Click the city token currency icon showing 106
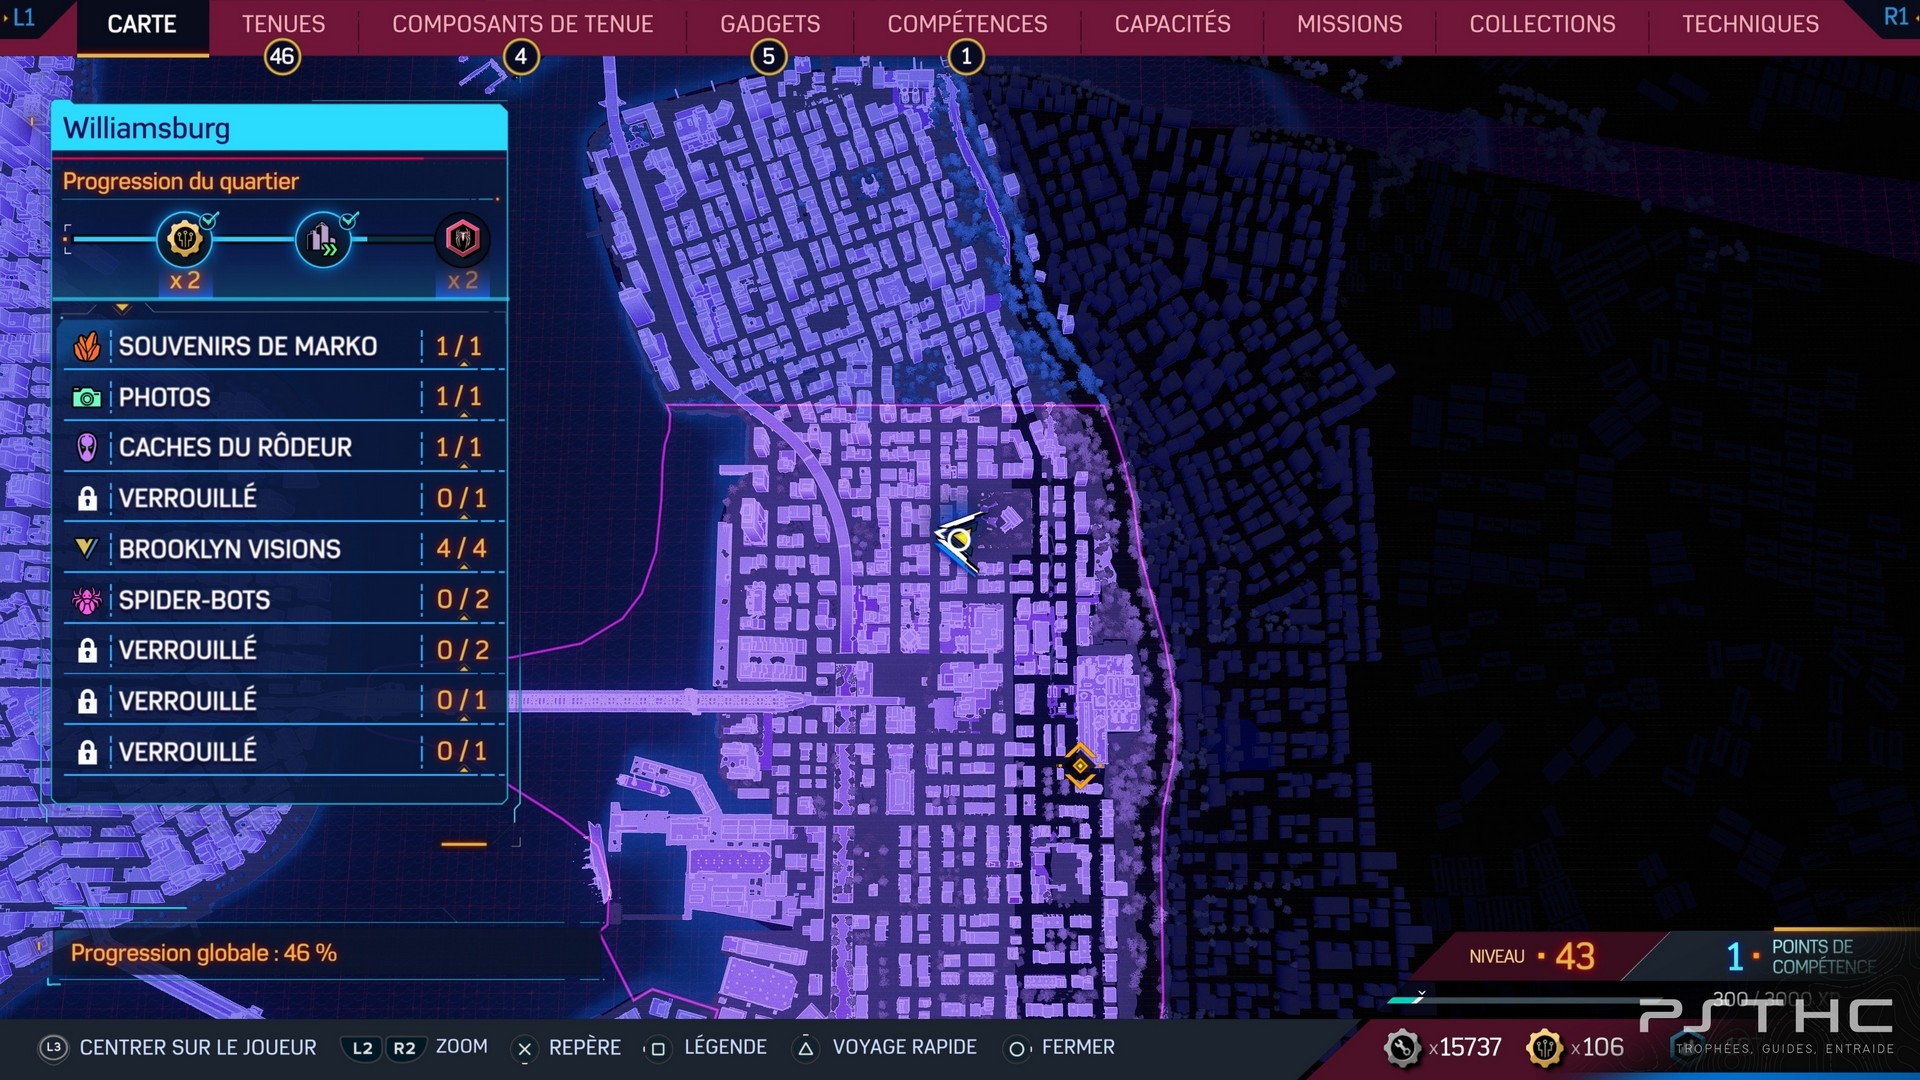Screen dimensions: 1920x1080 point(1544,1048)
